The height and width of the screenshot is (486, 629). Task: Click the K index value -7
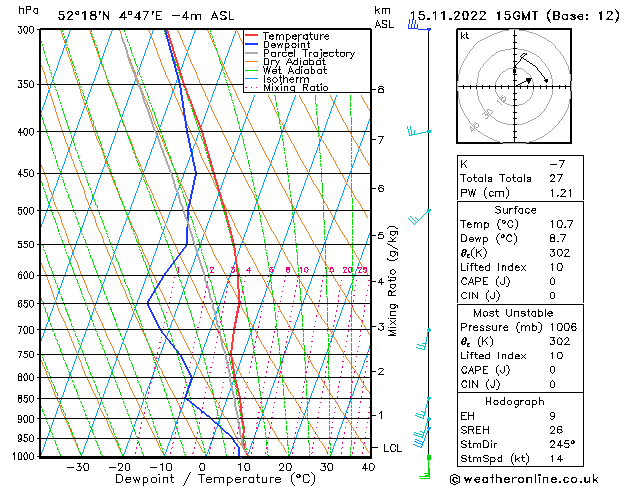pyautogui.click(x=557, y=164)
